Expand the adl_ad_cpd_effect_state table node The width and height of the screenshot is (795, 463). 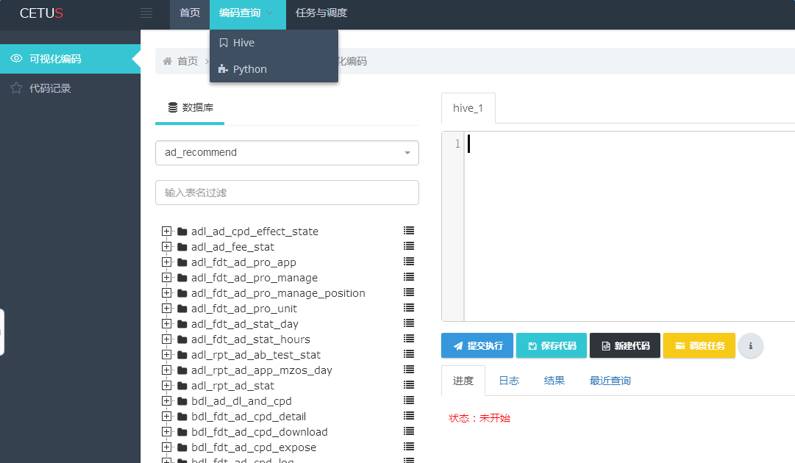[x=166, y=231]
